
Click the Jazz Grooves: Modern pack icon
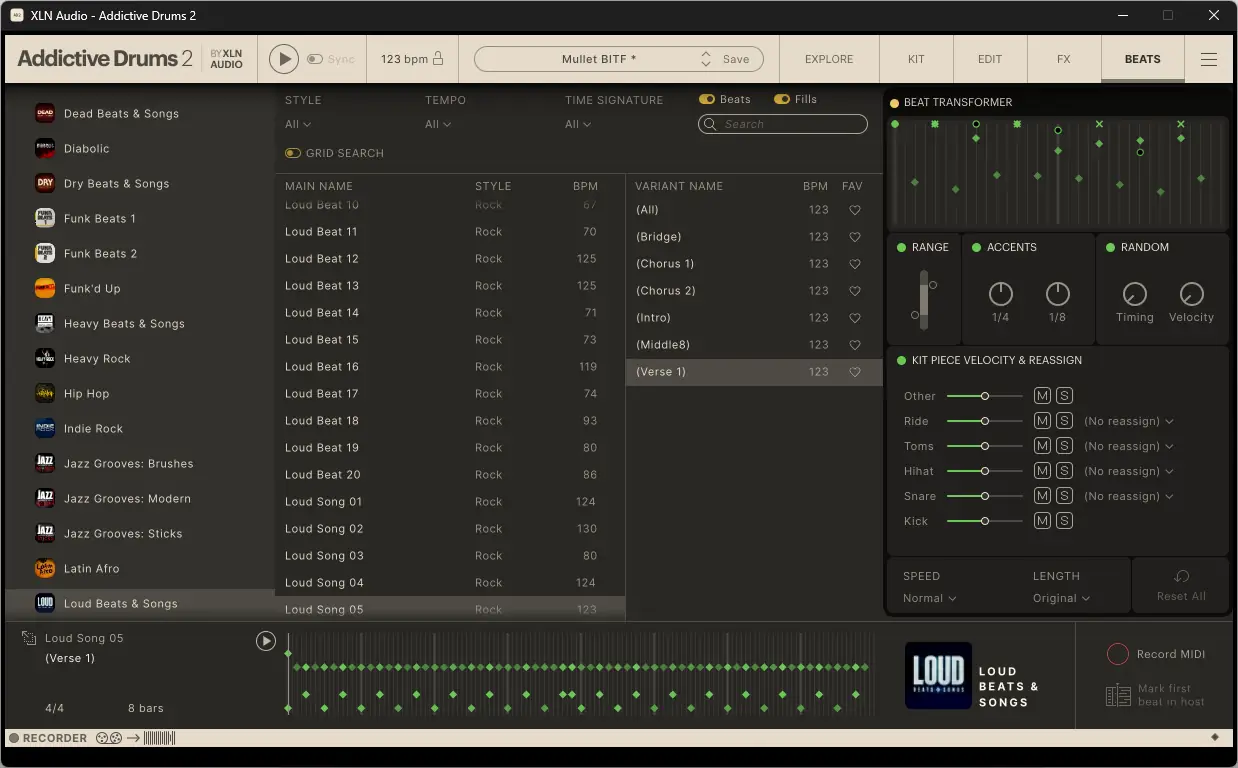(x=45, y=499)
